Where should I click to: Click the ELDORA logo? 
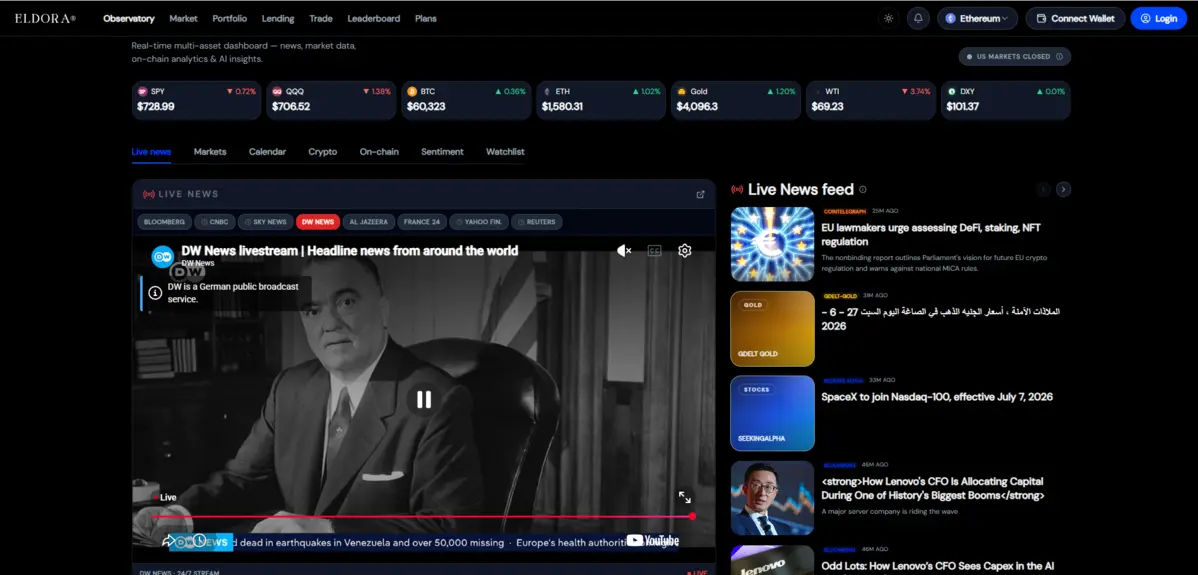45,18
